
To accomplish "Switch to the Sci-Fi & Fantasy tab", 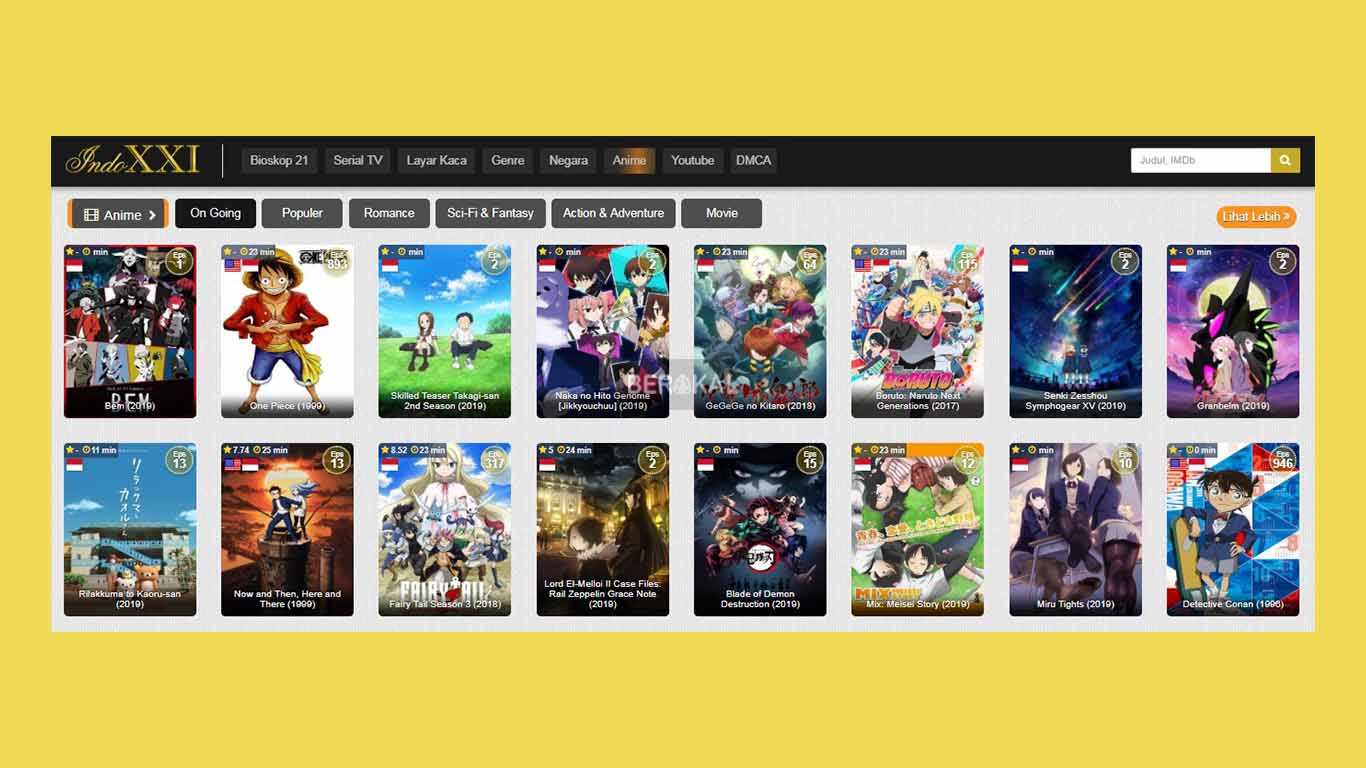I will pyautogui.click(x=490, y=213).
